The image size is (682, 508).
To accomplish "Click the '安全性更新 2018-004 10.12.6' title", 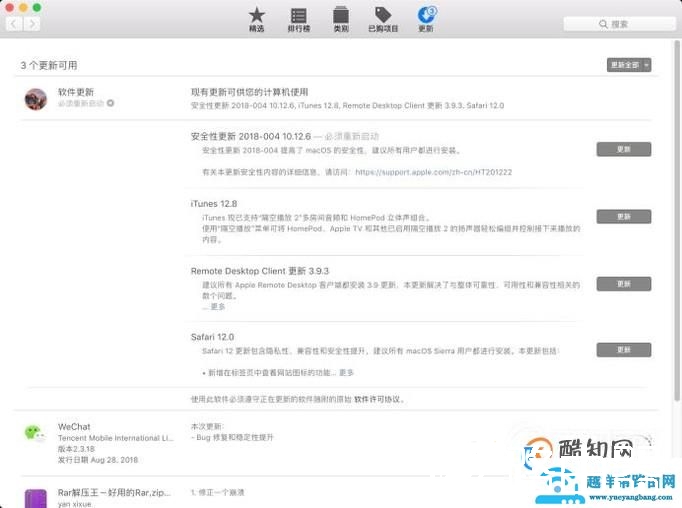I will (251, 136).
